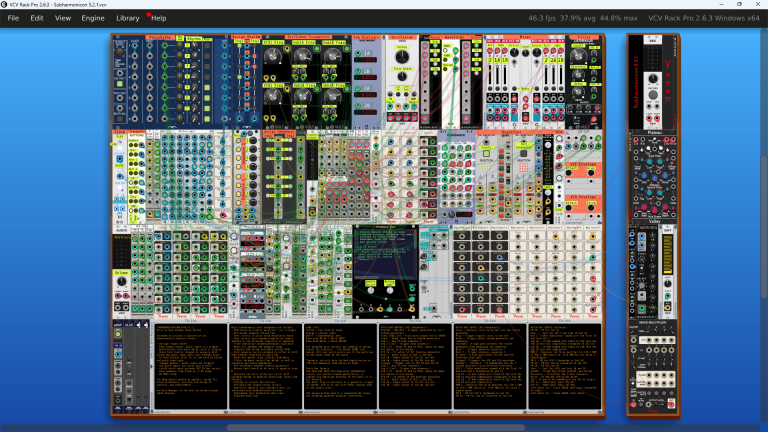Viewport: 768px width, 432px height.
Task: Click the VCA Envelope label
Action: click(x=583, y=197)
